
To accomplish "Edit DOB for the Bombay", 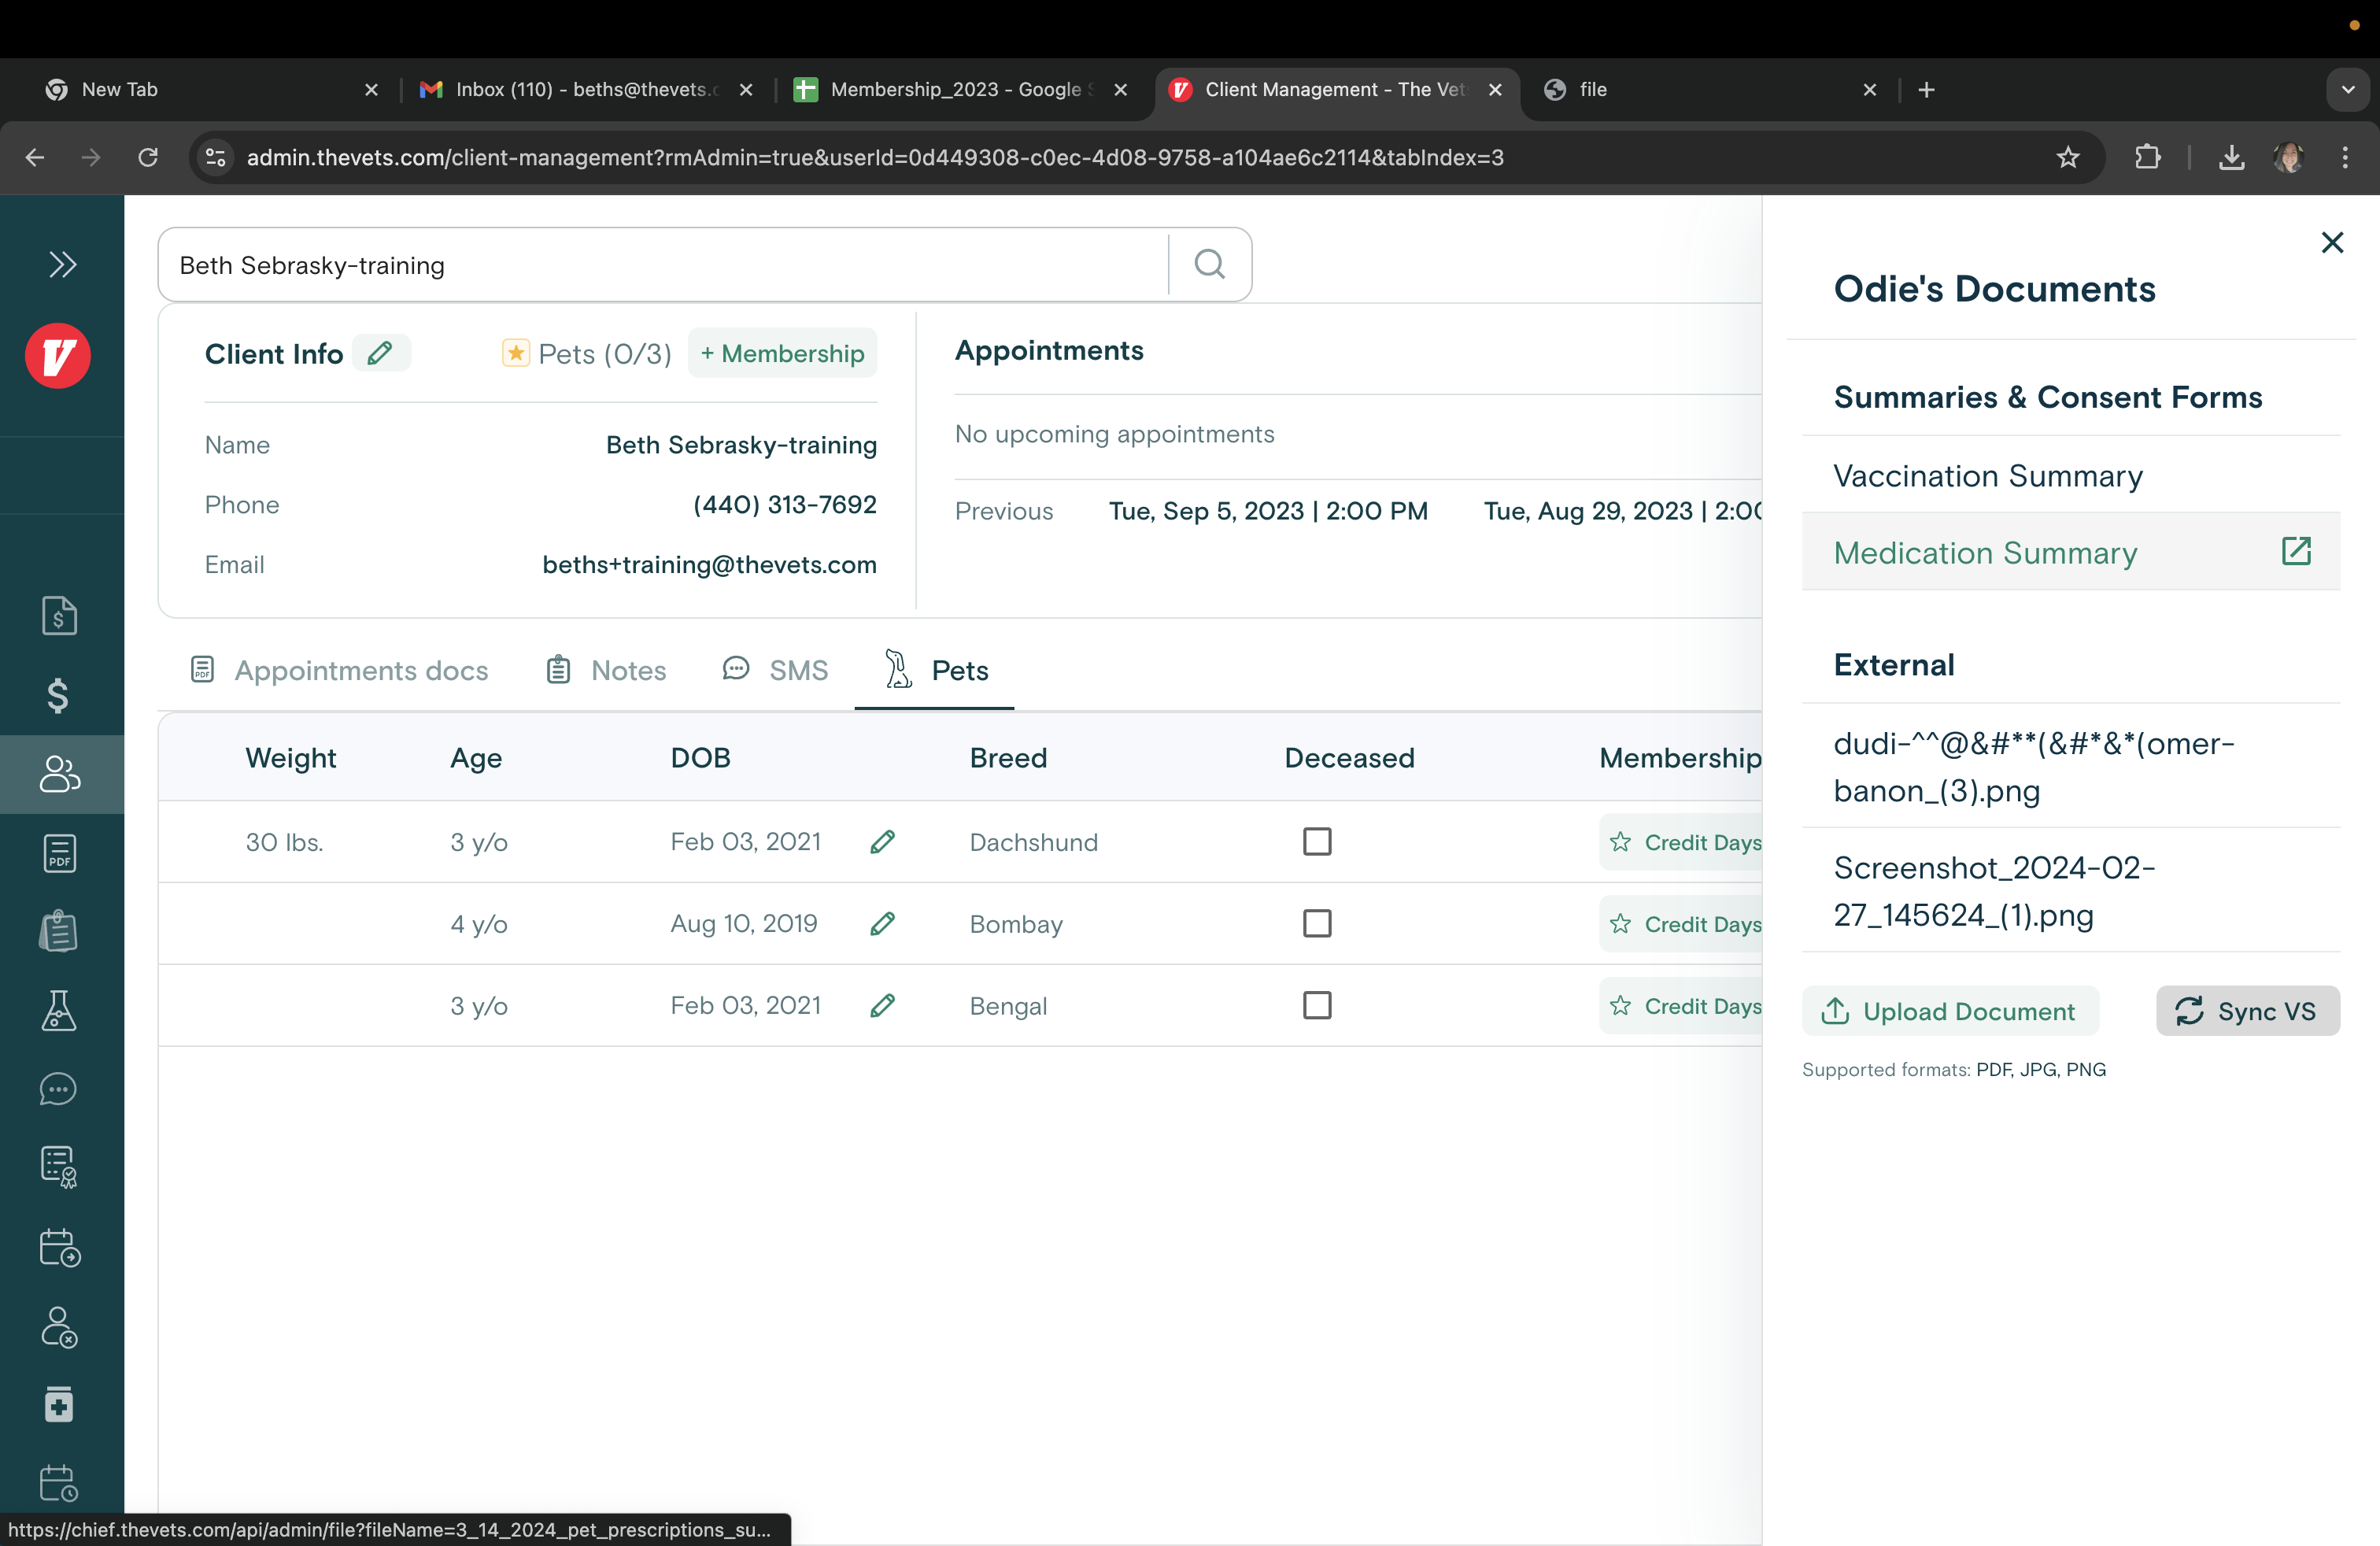I will pyautogui.click(x=883, y=924).
